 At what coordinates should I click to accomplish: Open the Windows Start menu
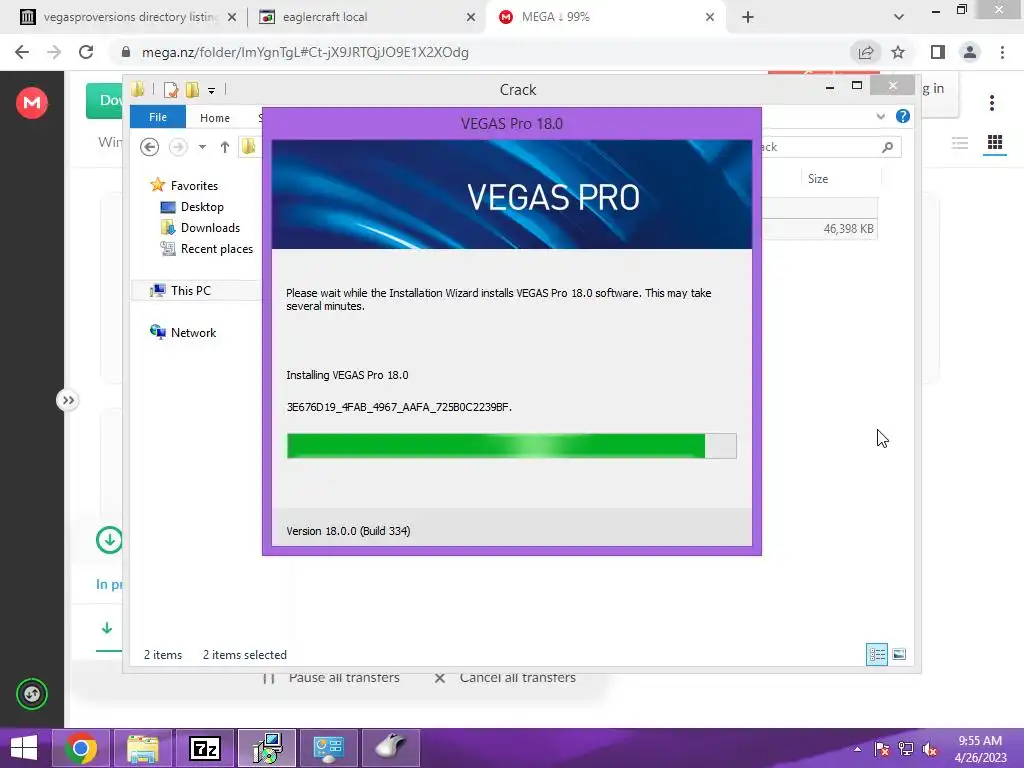pyautogui.click(x=24, y=748)
